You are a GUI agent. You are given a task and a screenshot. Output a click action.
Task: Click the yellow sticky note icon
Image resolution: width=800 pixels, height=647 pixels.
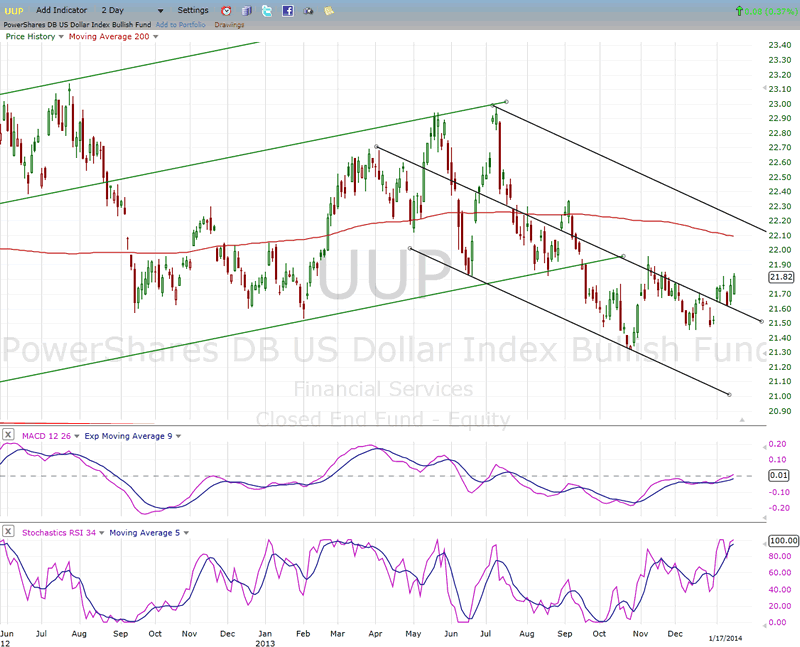(x=329, y=10)
